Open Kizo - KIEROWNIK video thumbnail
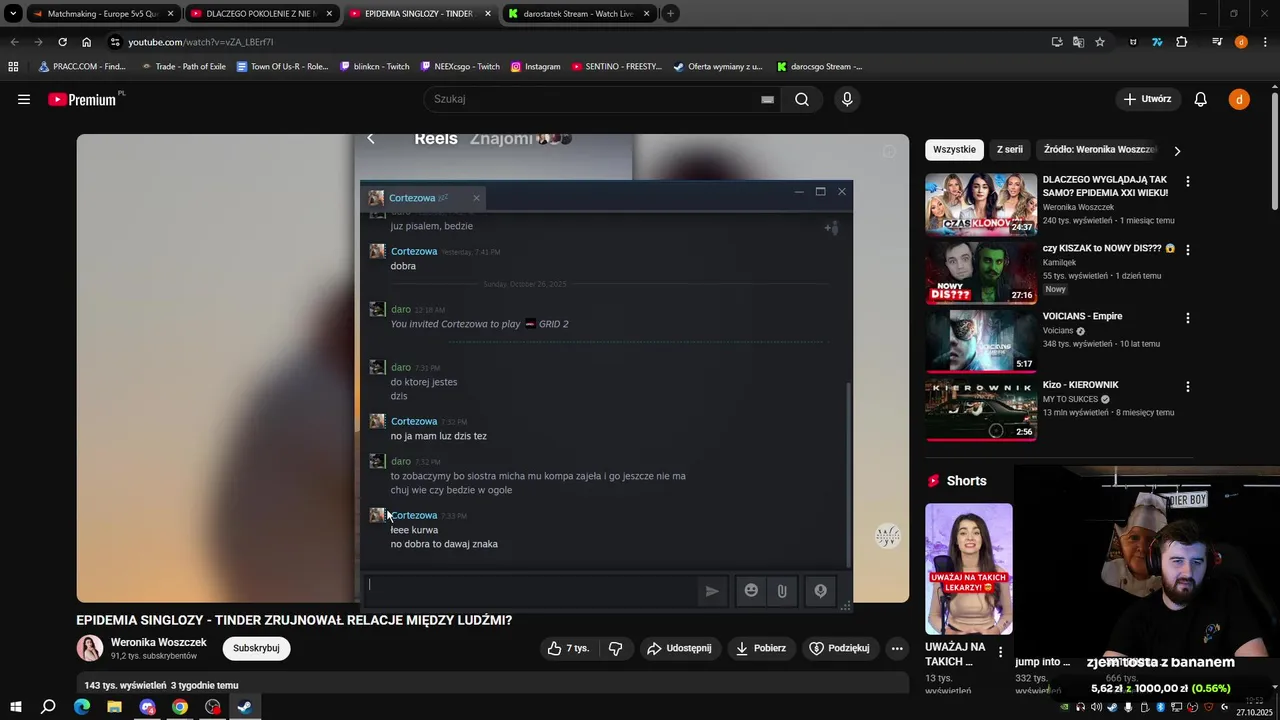 pyautogui.click(x=981, y=410)
